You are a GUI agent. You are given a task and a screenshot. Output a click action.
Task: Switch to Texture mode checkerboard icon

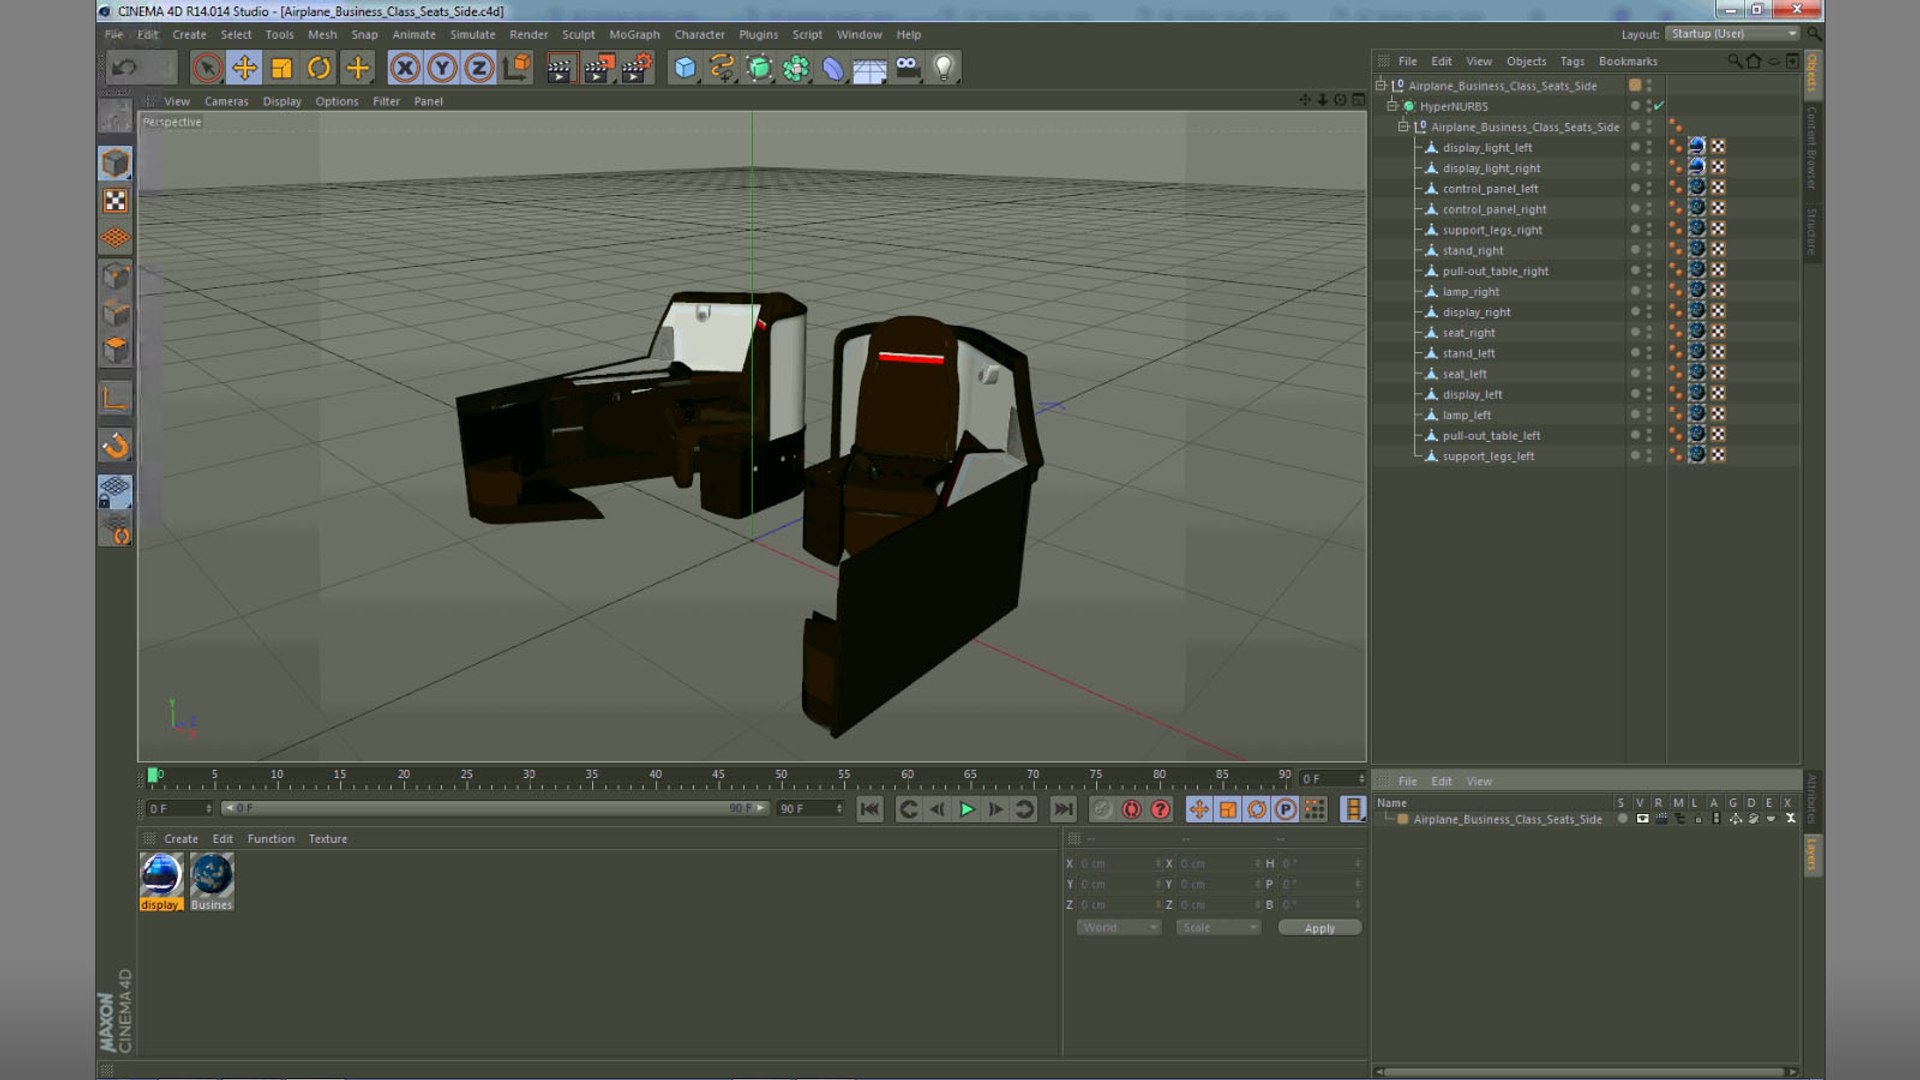[x=115, y=201]
